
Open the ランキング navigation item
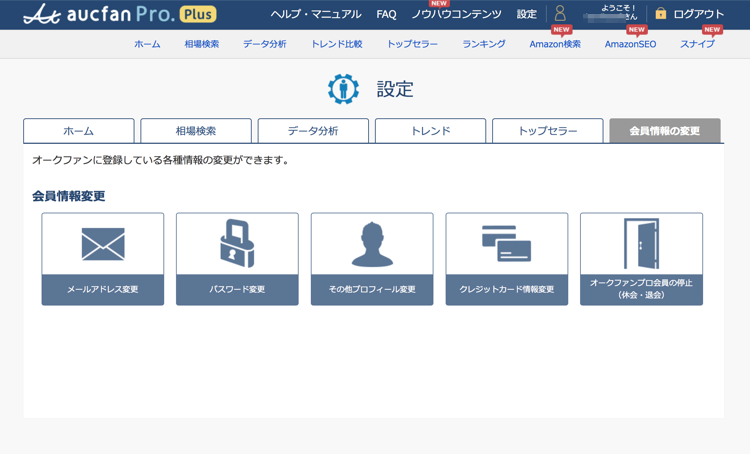point(484,44)
